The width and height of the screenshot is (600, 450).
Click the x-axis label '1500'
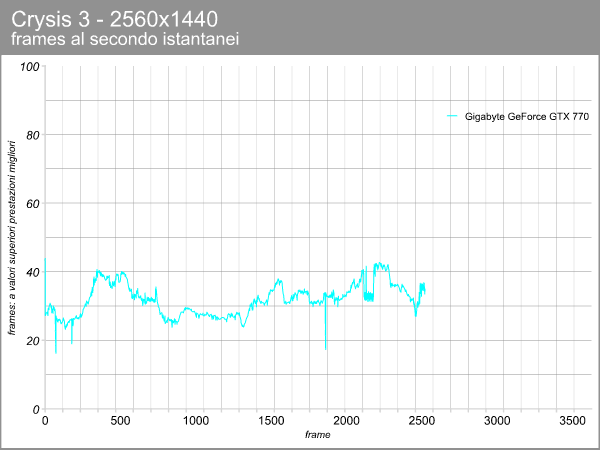pyautogui.click(x=271, y=421)
